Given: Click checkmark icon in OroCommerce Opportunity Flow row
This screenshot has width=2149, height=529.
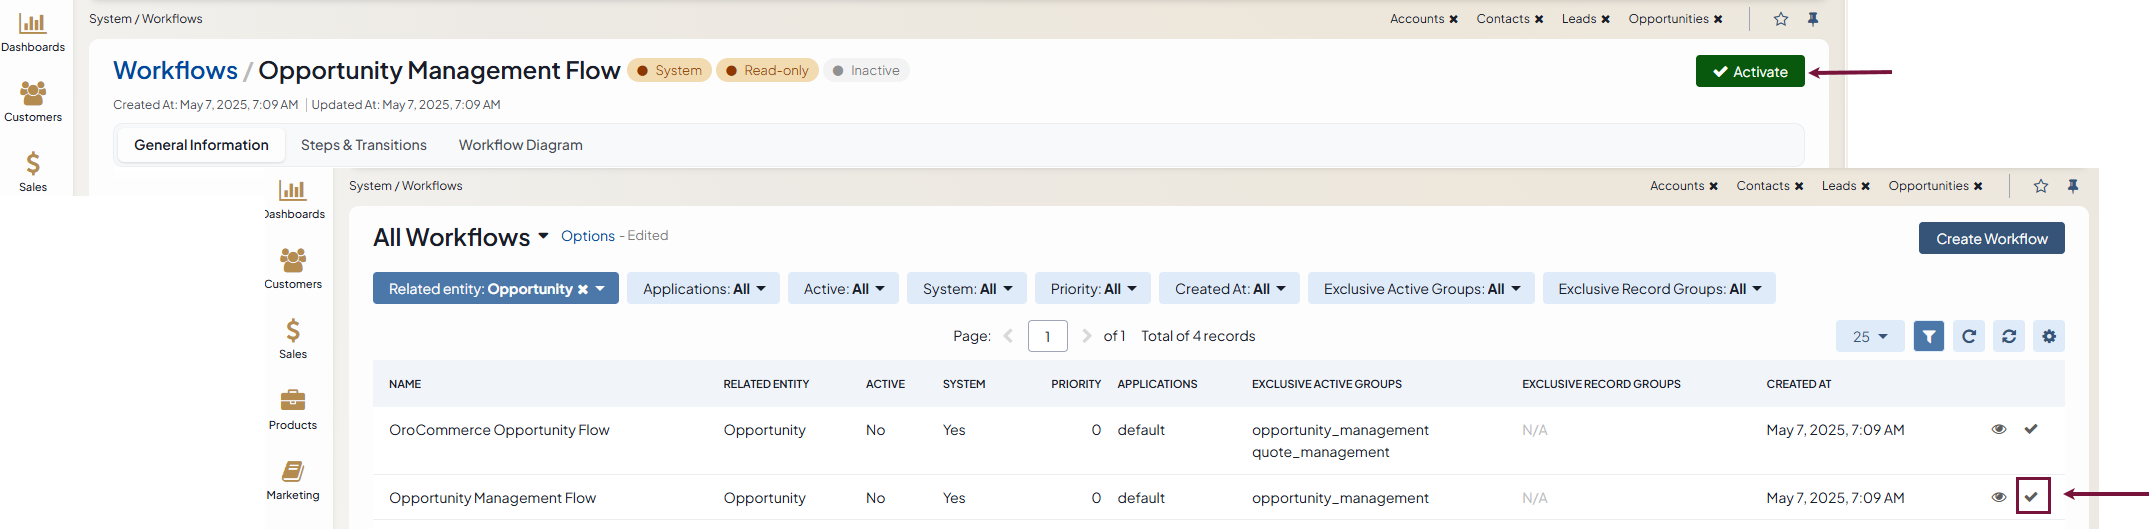Looking at the screenshot, I should pos(2030,429).
